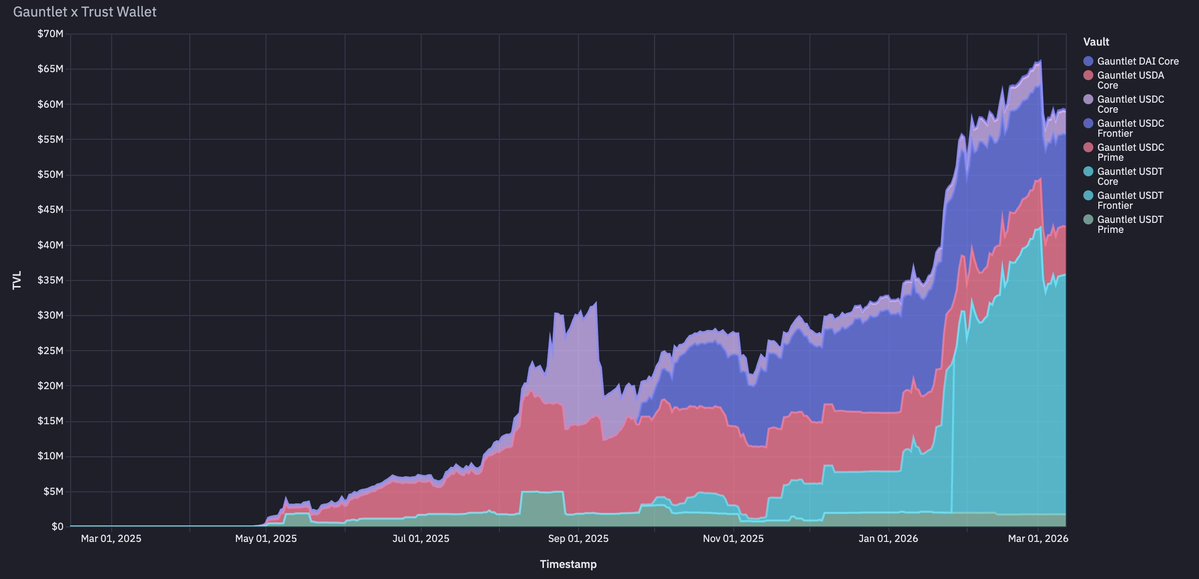Image resolution: width=1199 pixels, height=579 pixels.
Task: Click the $70M y-axis label
Action: 50,34
